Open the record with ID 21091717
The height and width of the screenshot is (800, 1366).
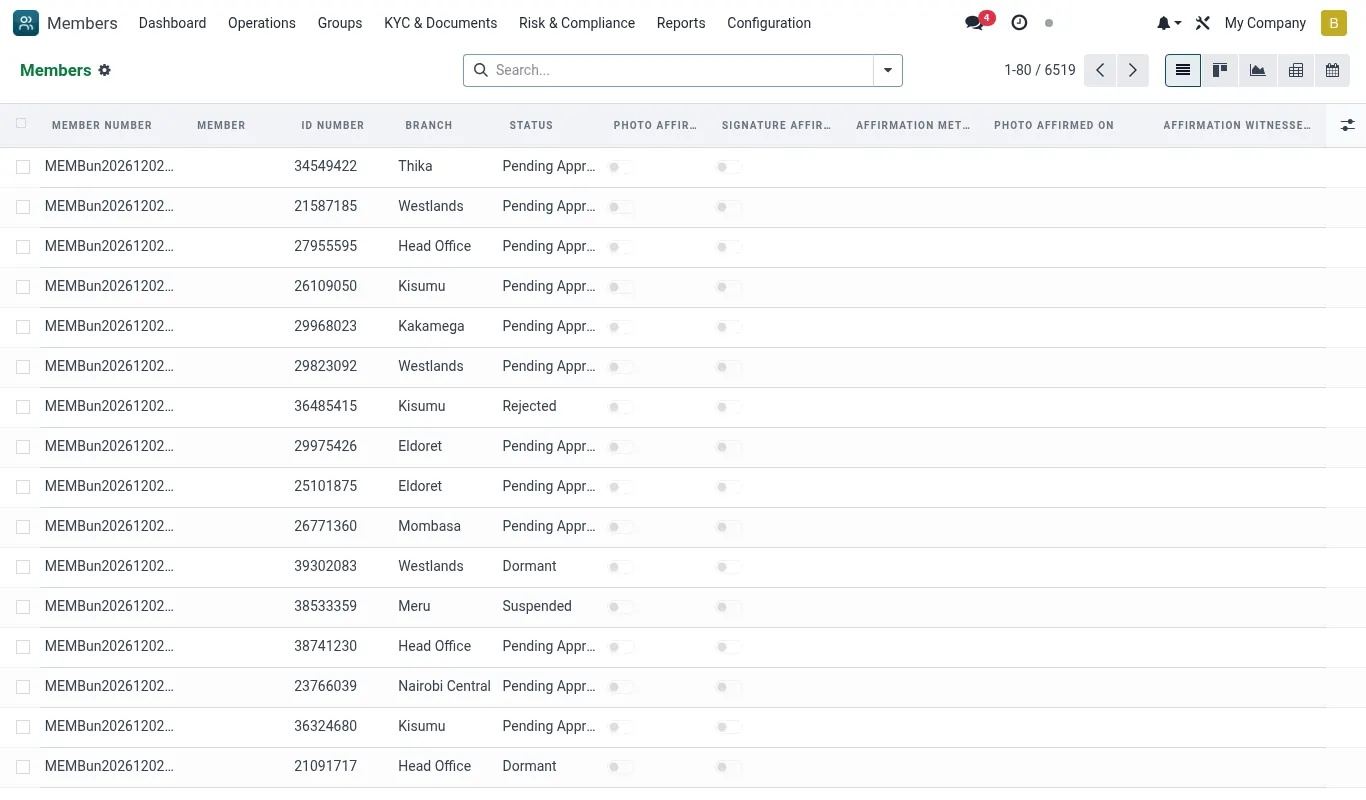[x=326, y=766]
